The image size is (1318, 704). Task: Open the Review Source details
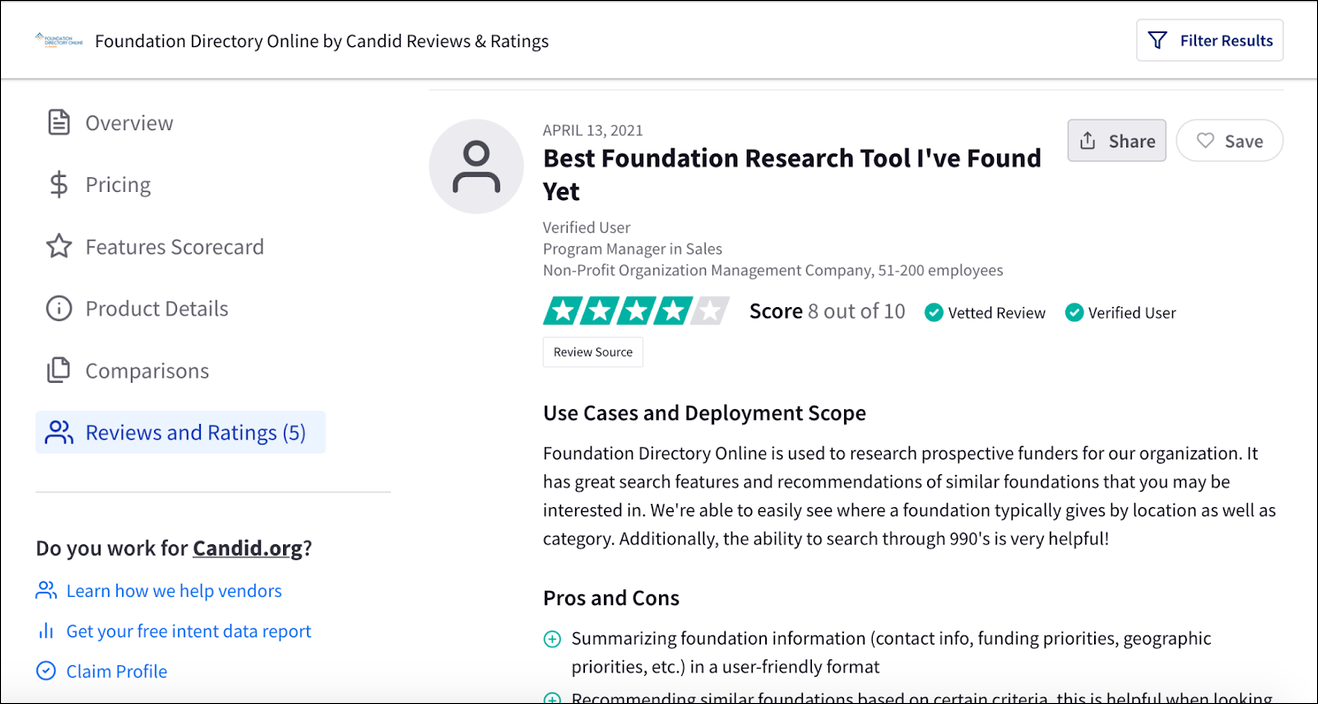click(x=592, y=351)
